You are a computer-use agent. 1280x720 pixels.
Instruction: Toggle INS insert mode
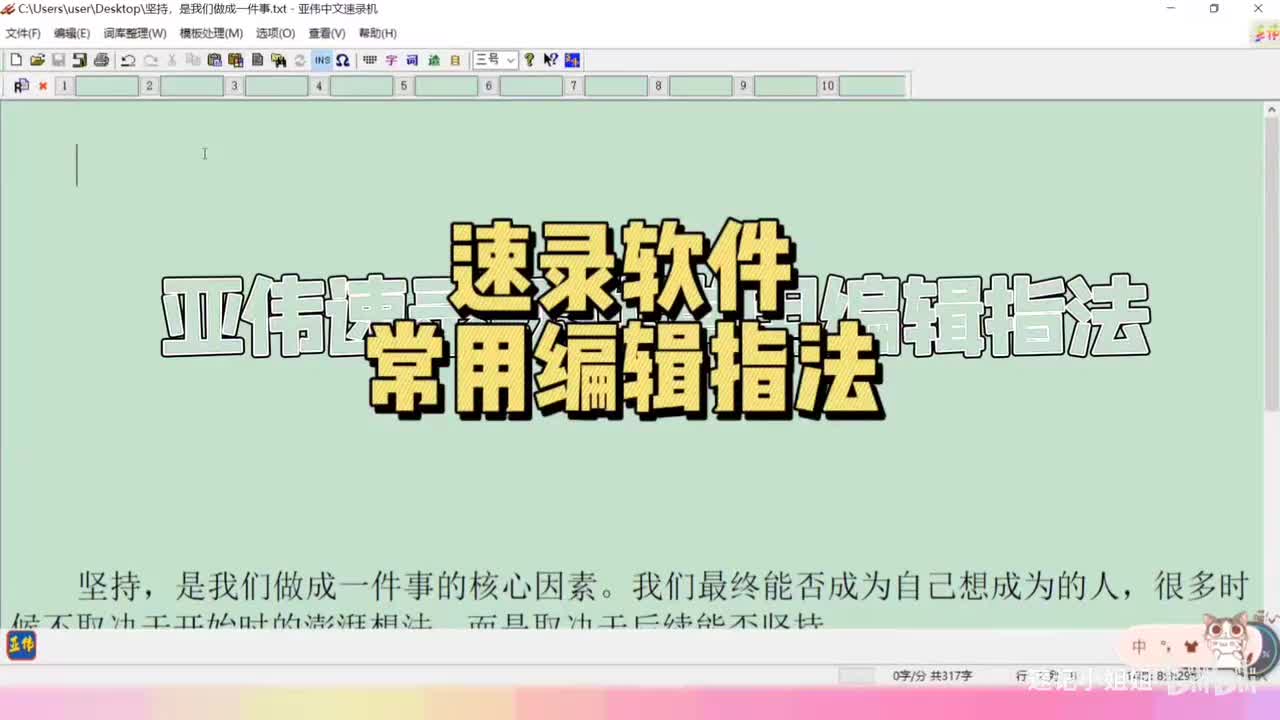click(322, 60)
